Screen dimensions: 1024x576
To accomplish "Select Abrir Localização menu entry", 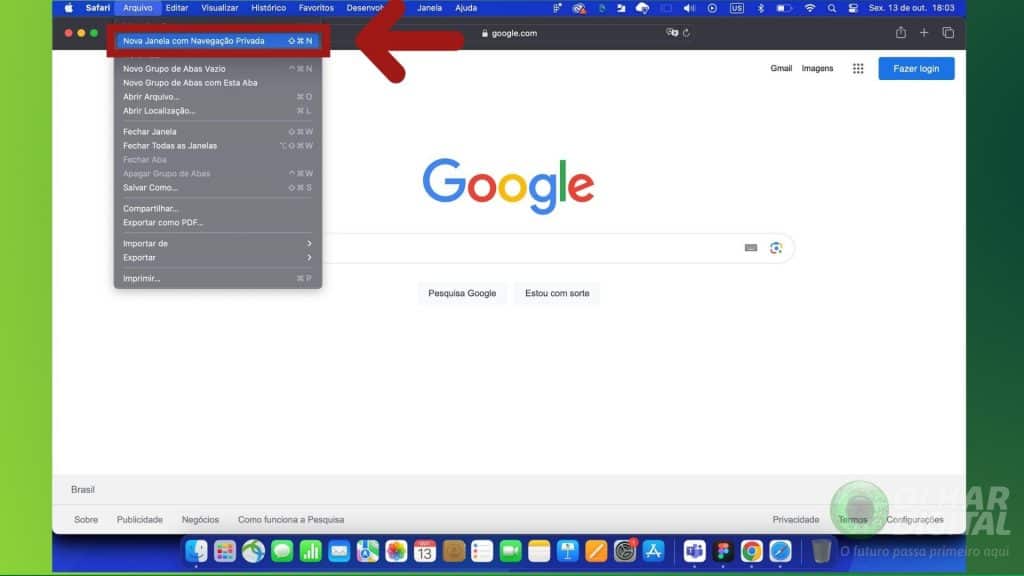I will pyautogui.click(x=217, y=110).
